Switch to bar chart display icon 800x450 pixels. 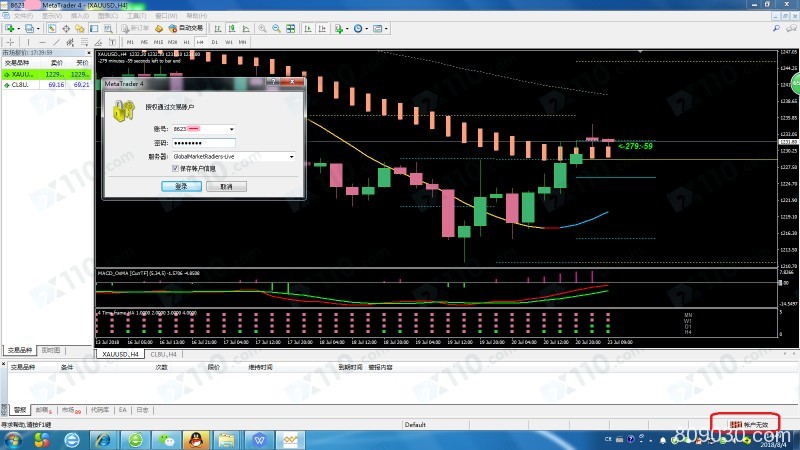tap(217, 29)
